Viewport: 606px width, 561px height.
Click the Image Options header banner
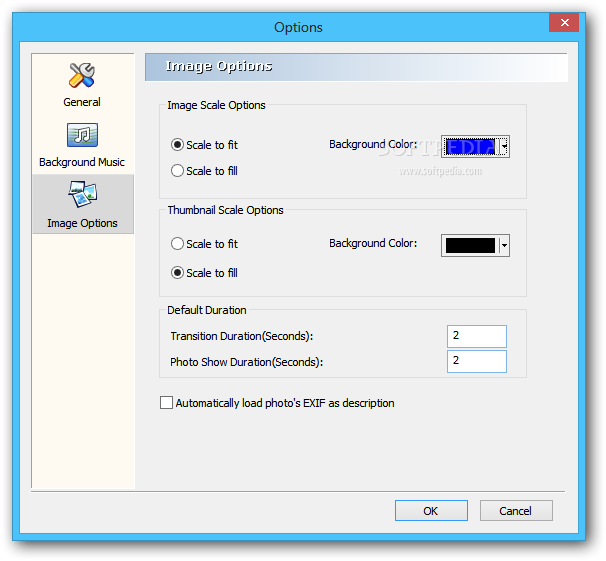click(356, 67)
